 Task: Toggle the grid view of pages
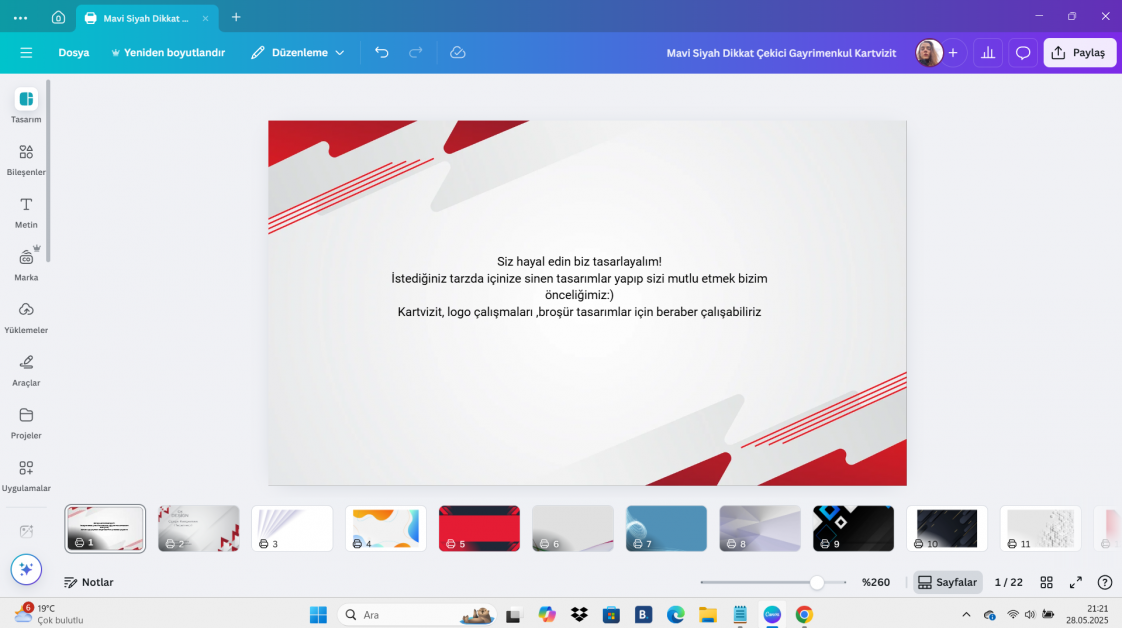pos(1046,582)
